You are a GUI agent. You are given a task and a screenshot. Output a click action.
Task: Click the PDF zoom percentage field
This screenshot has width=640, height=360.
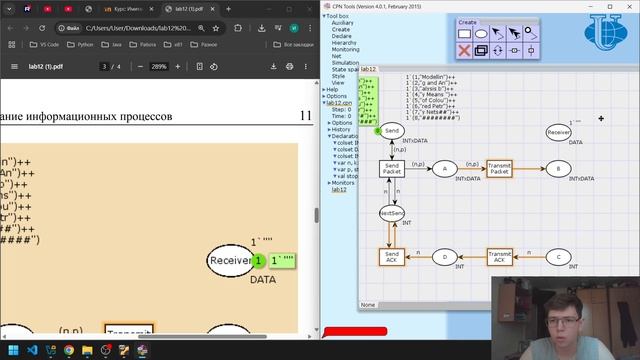pos(159,67)
